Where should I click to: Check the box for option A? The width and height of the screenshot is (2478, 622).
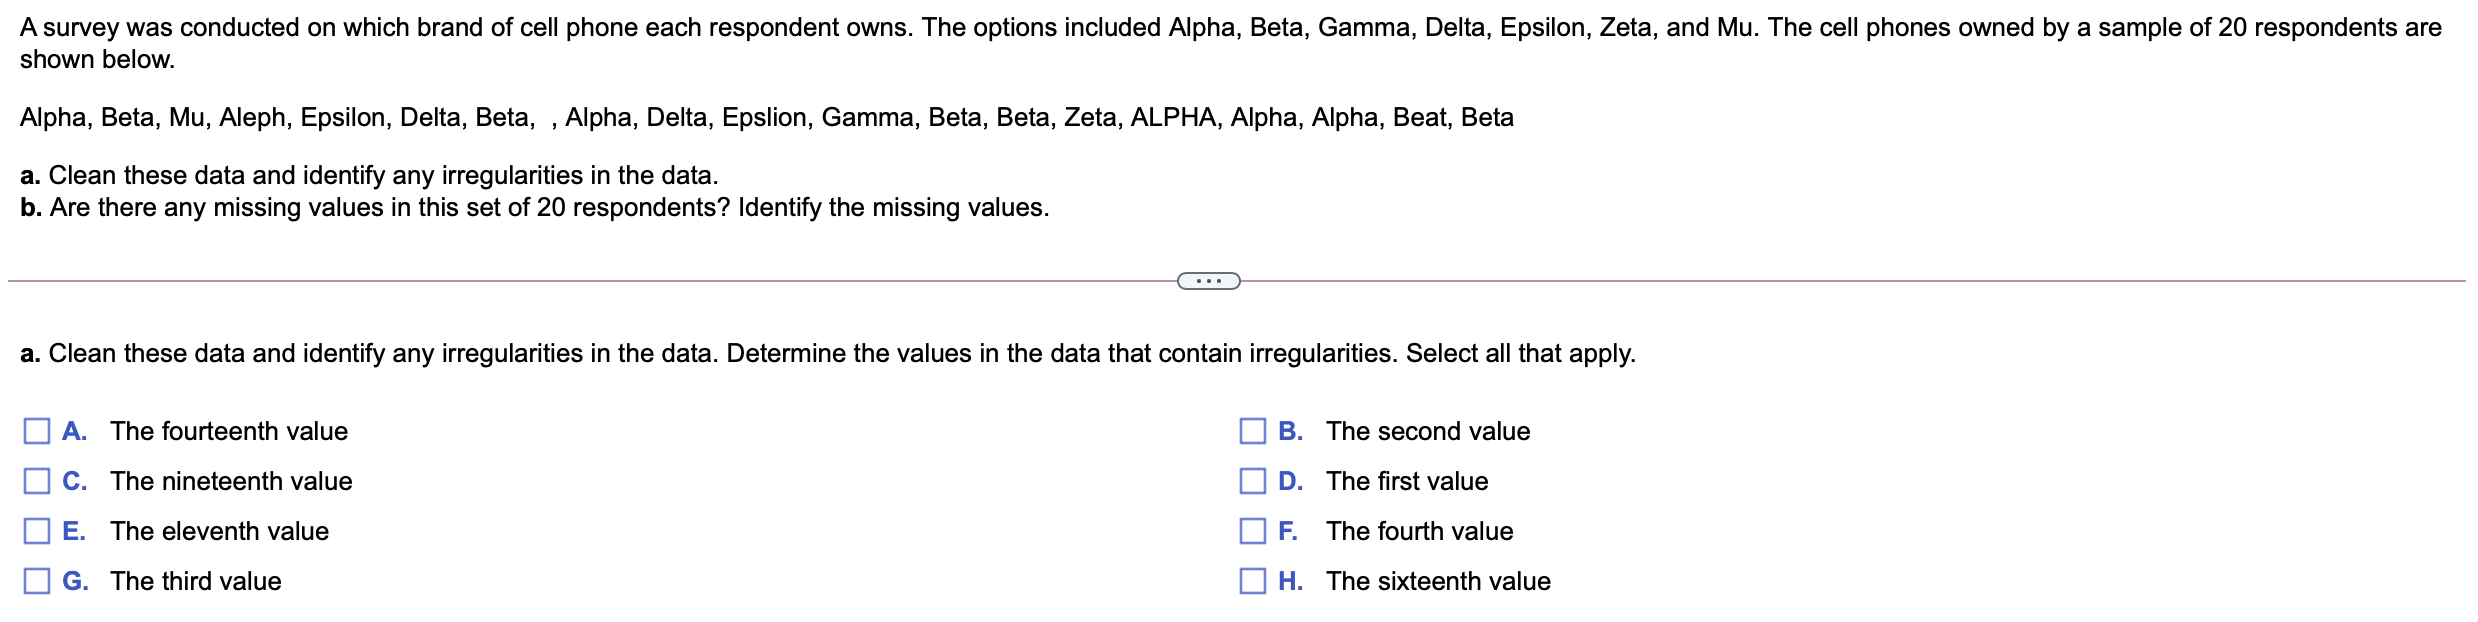point(37,431)
